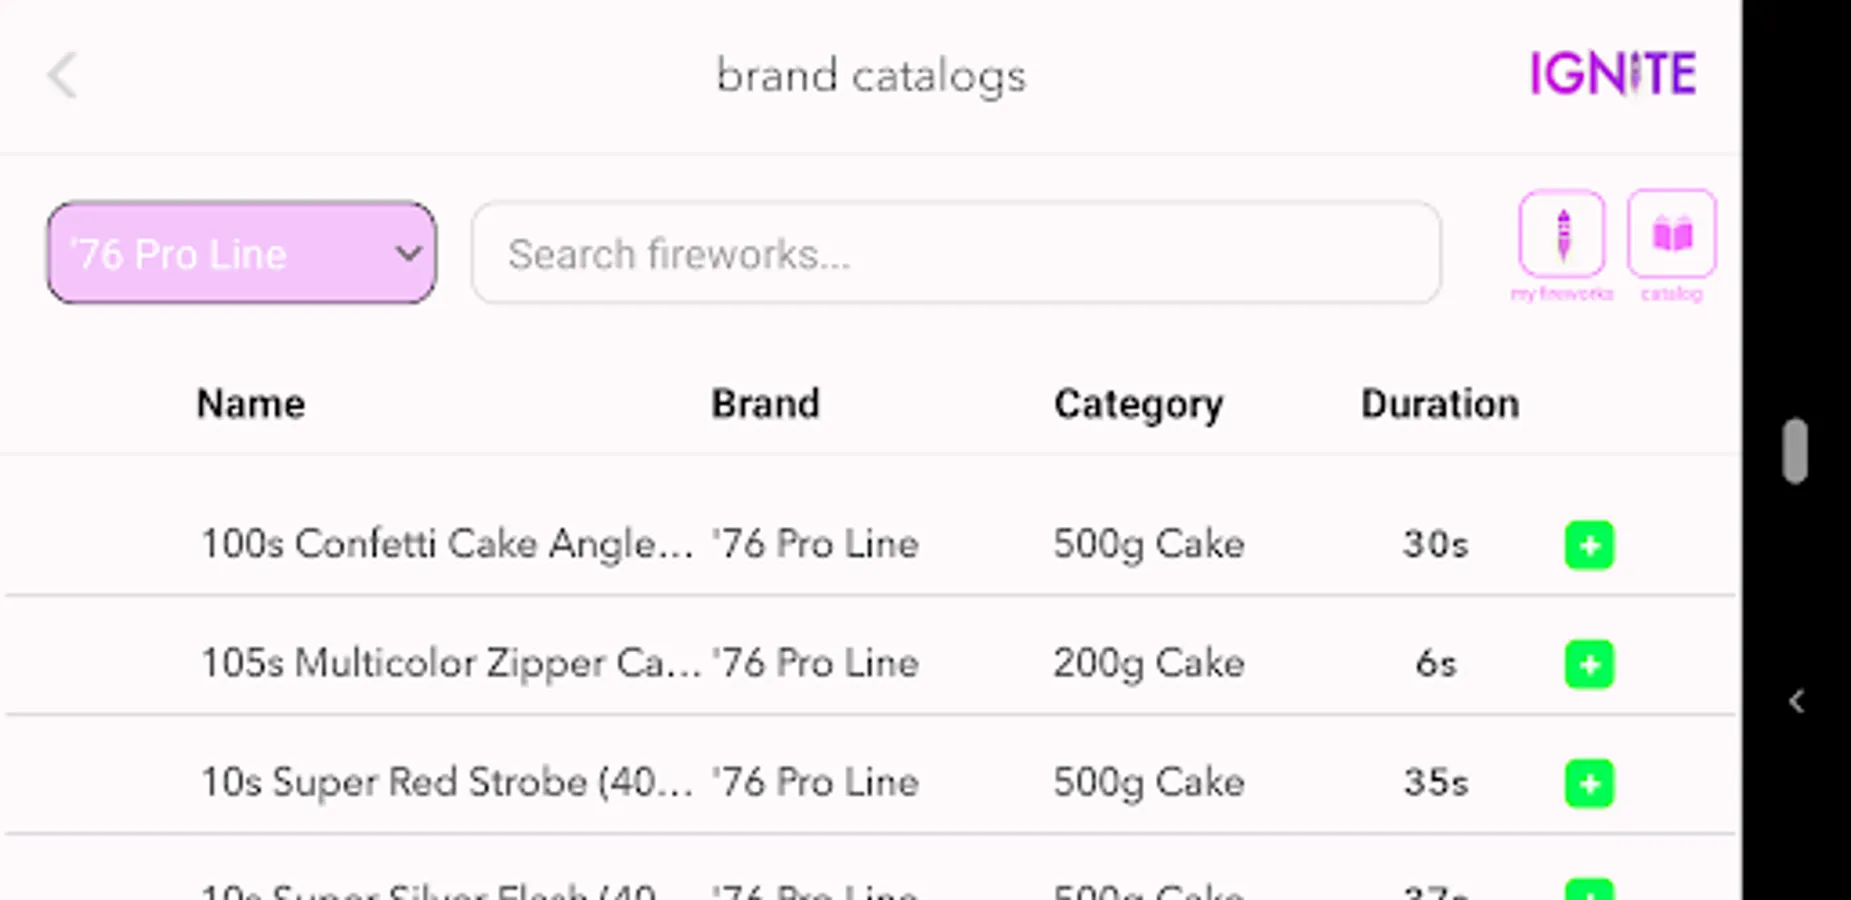Image resolution: width=1851 pixels, height=900 pixels.
Task: Sort by the Duration column header
Action: (1439, 404)
